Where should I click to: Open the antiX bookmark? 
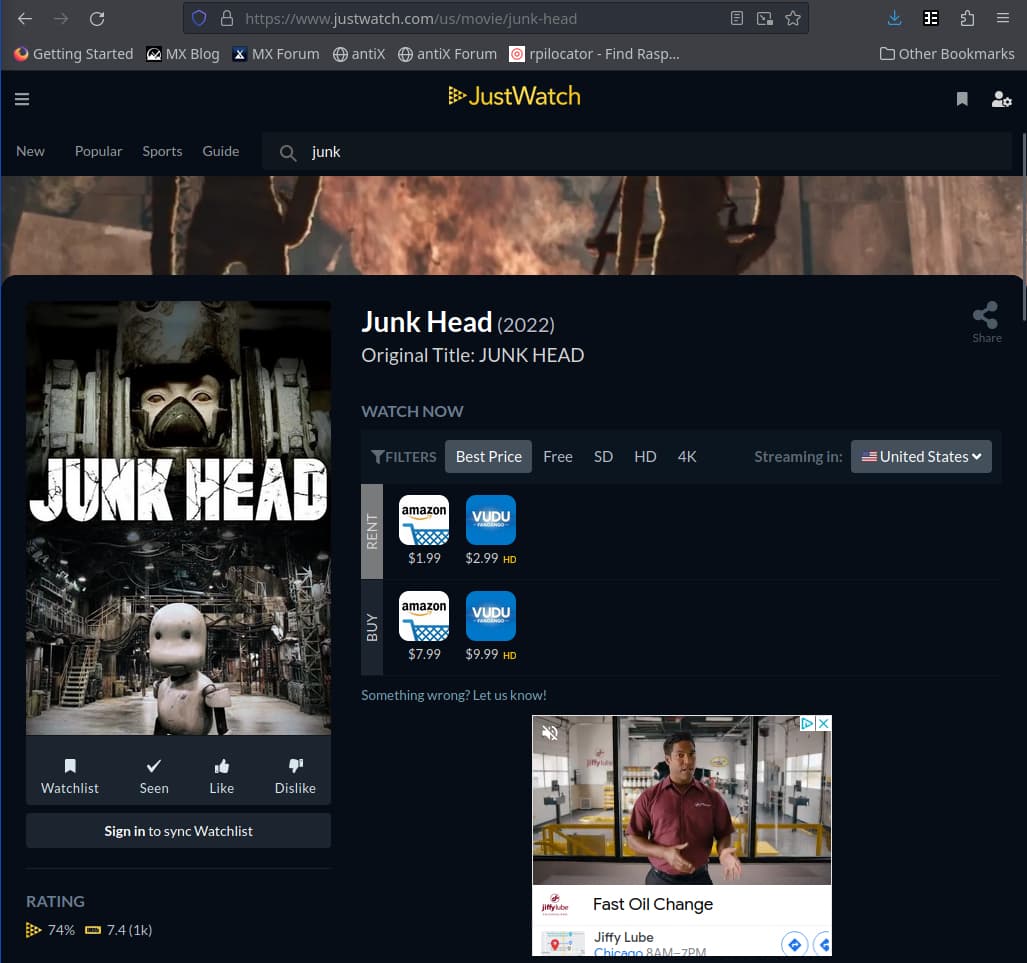[x=359, y=54]
